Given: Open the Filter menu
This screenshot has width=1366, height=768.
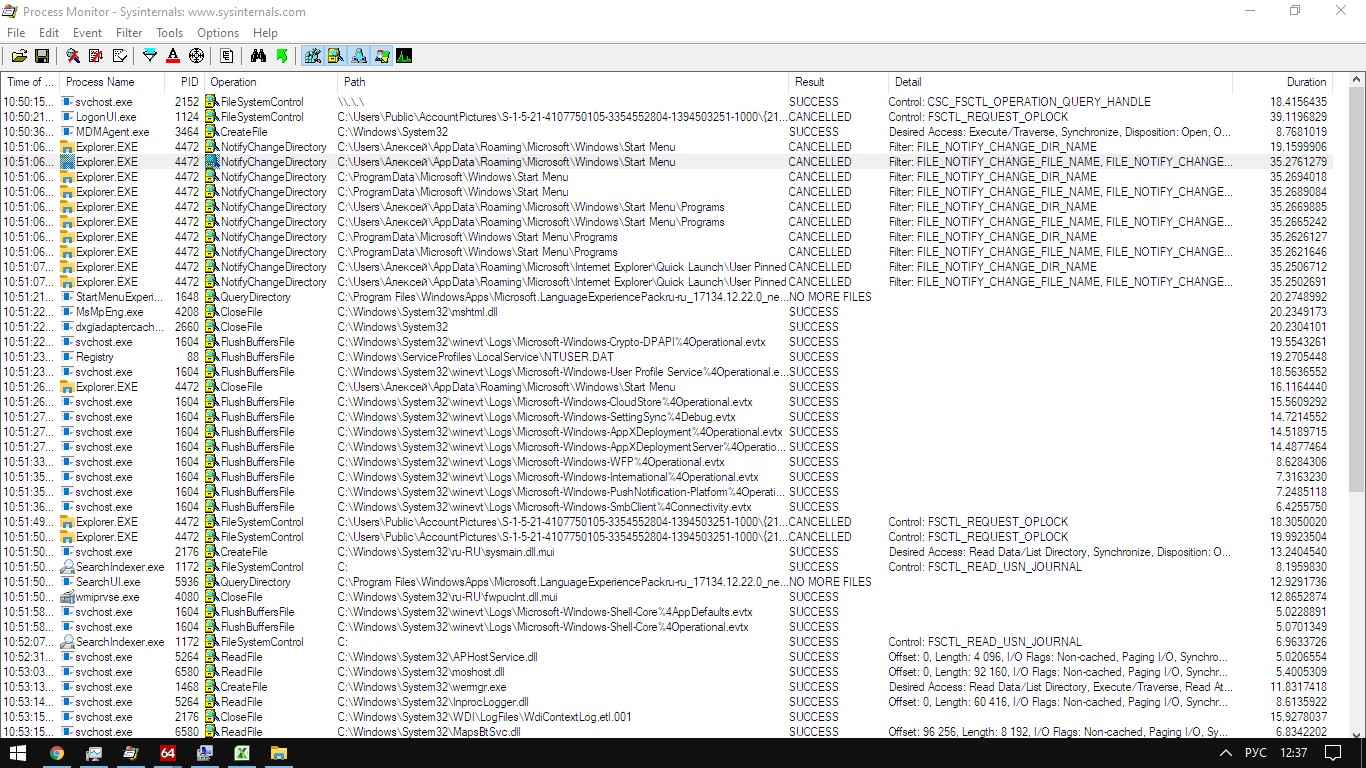Looking at the screenshot, I should [x=129, y=33].
